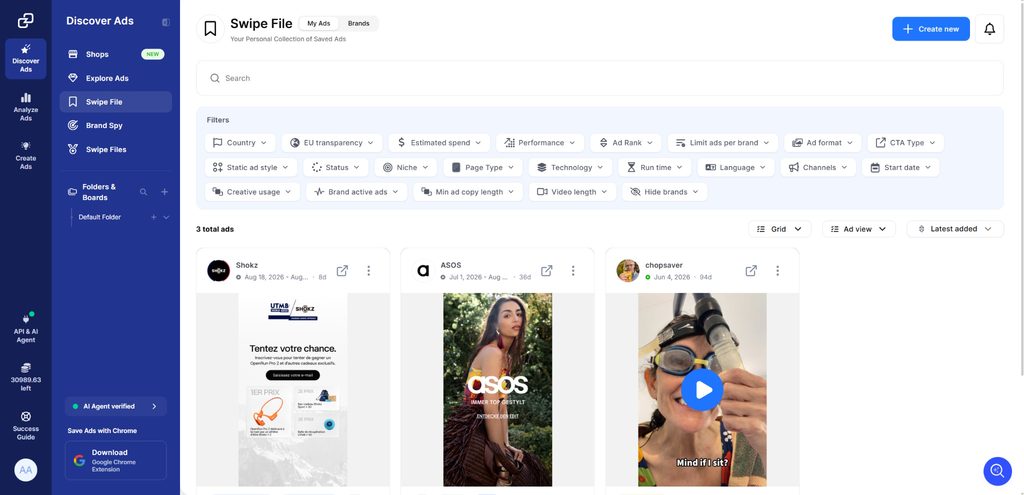Viewport: 1024px width, 495px height.
Task: Open the chopsaver ad external link
Action: click(x=751, y=270)
